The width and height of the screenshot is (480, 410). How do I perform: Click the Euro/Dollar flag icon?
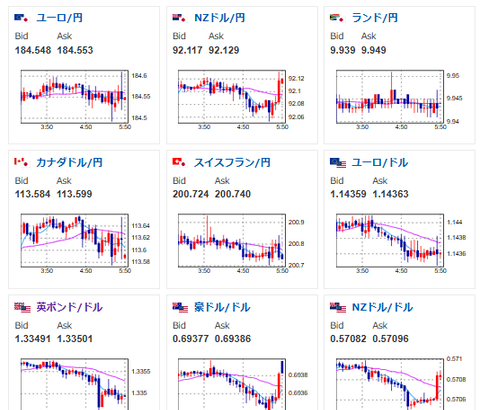pos(338,163)
